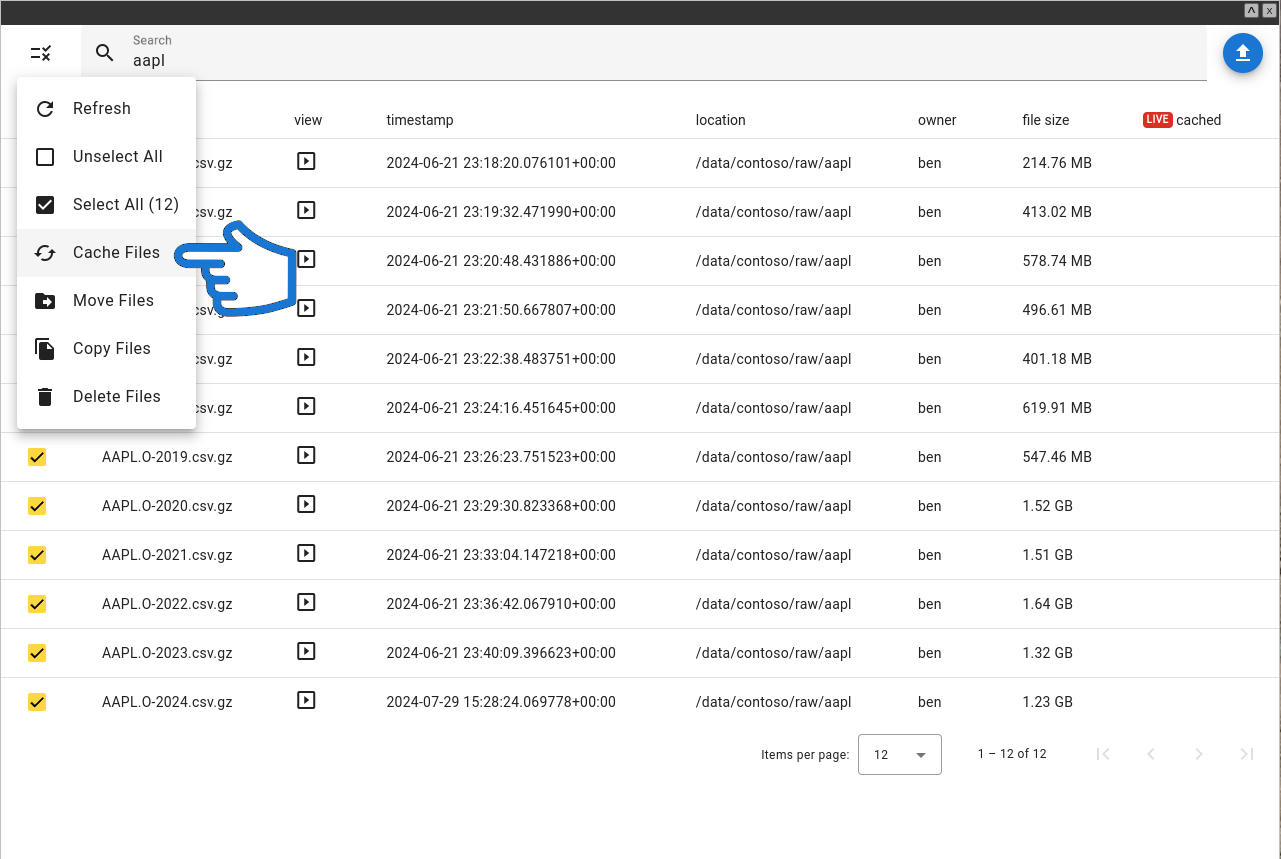Preview the file with 214.76 MB size
The height and width of the screenshot is (859, 1281).
[x=306, y=161]
